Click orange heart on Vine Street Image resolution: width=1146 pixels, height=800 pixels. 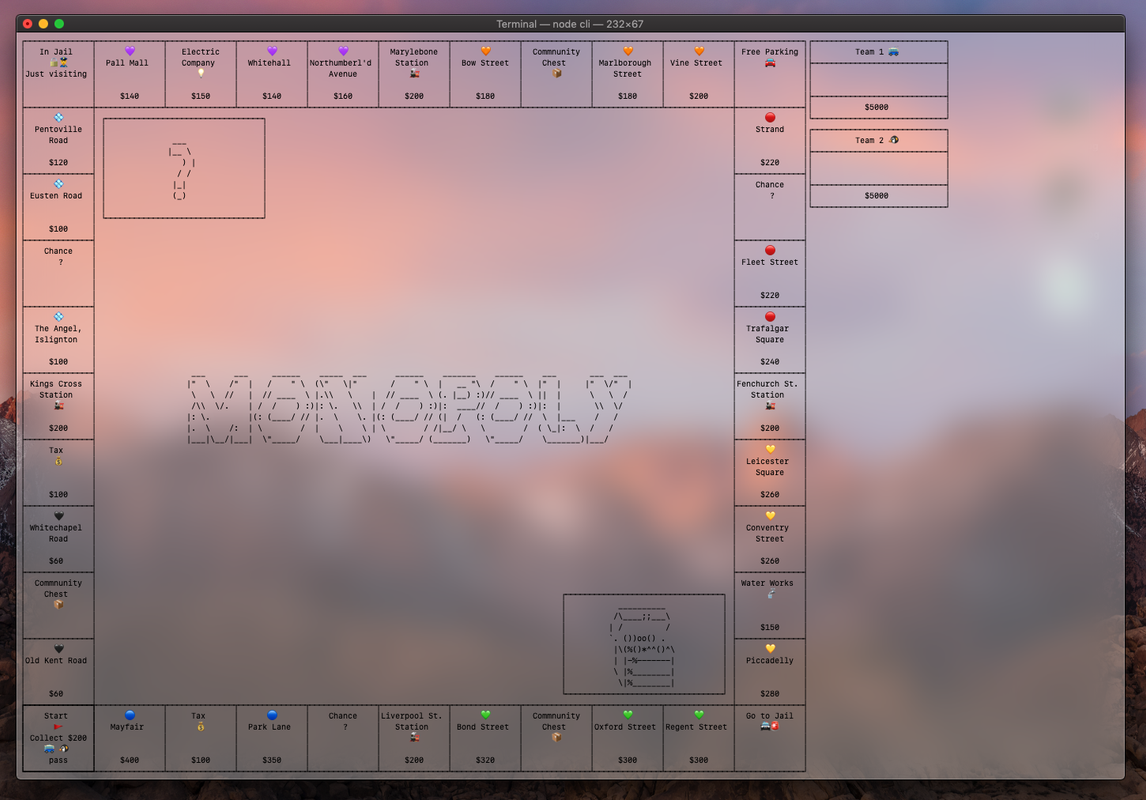(x=699, y=51)
